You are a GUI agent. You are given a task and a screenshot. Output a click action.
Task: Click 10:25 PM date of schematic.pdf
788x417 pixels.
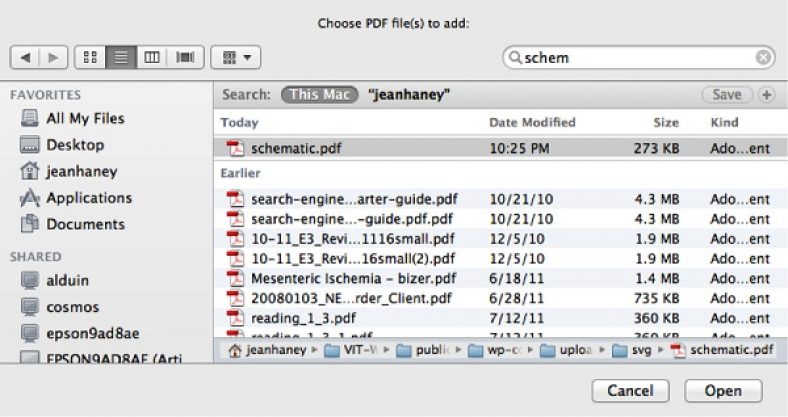coord(520,148)
